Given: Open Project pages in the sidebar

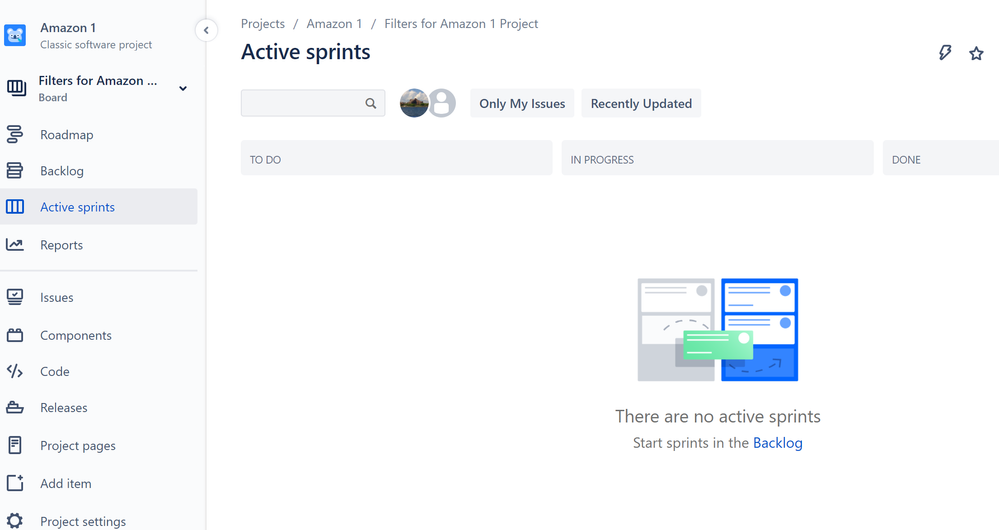Looking at the screenshot, I should pos(78,445).
